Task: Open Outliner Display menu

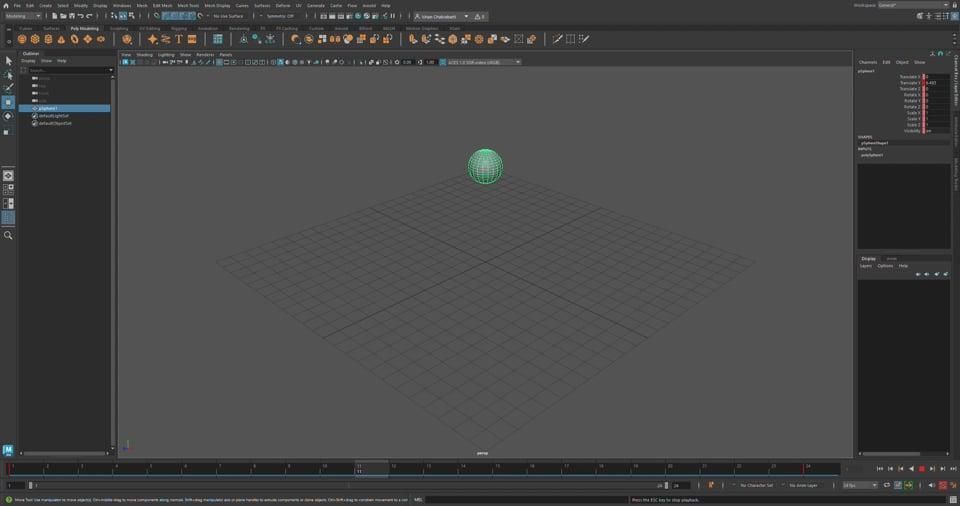Action: tap(28, 61)
